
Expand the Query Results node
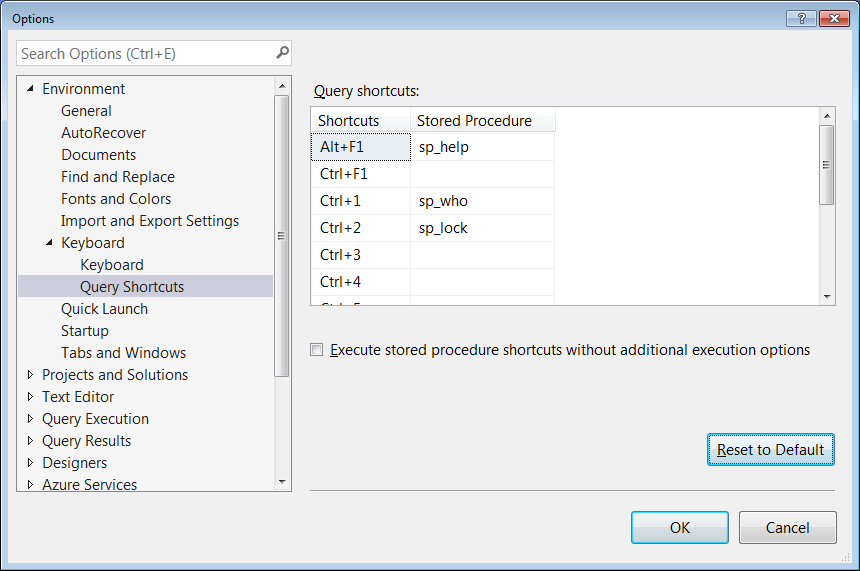(x=30, y=441)
